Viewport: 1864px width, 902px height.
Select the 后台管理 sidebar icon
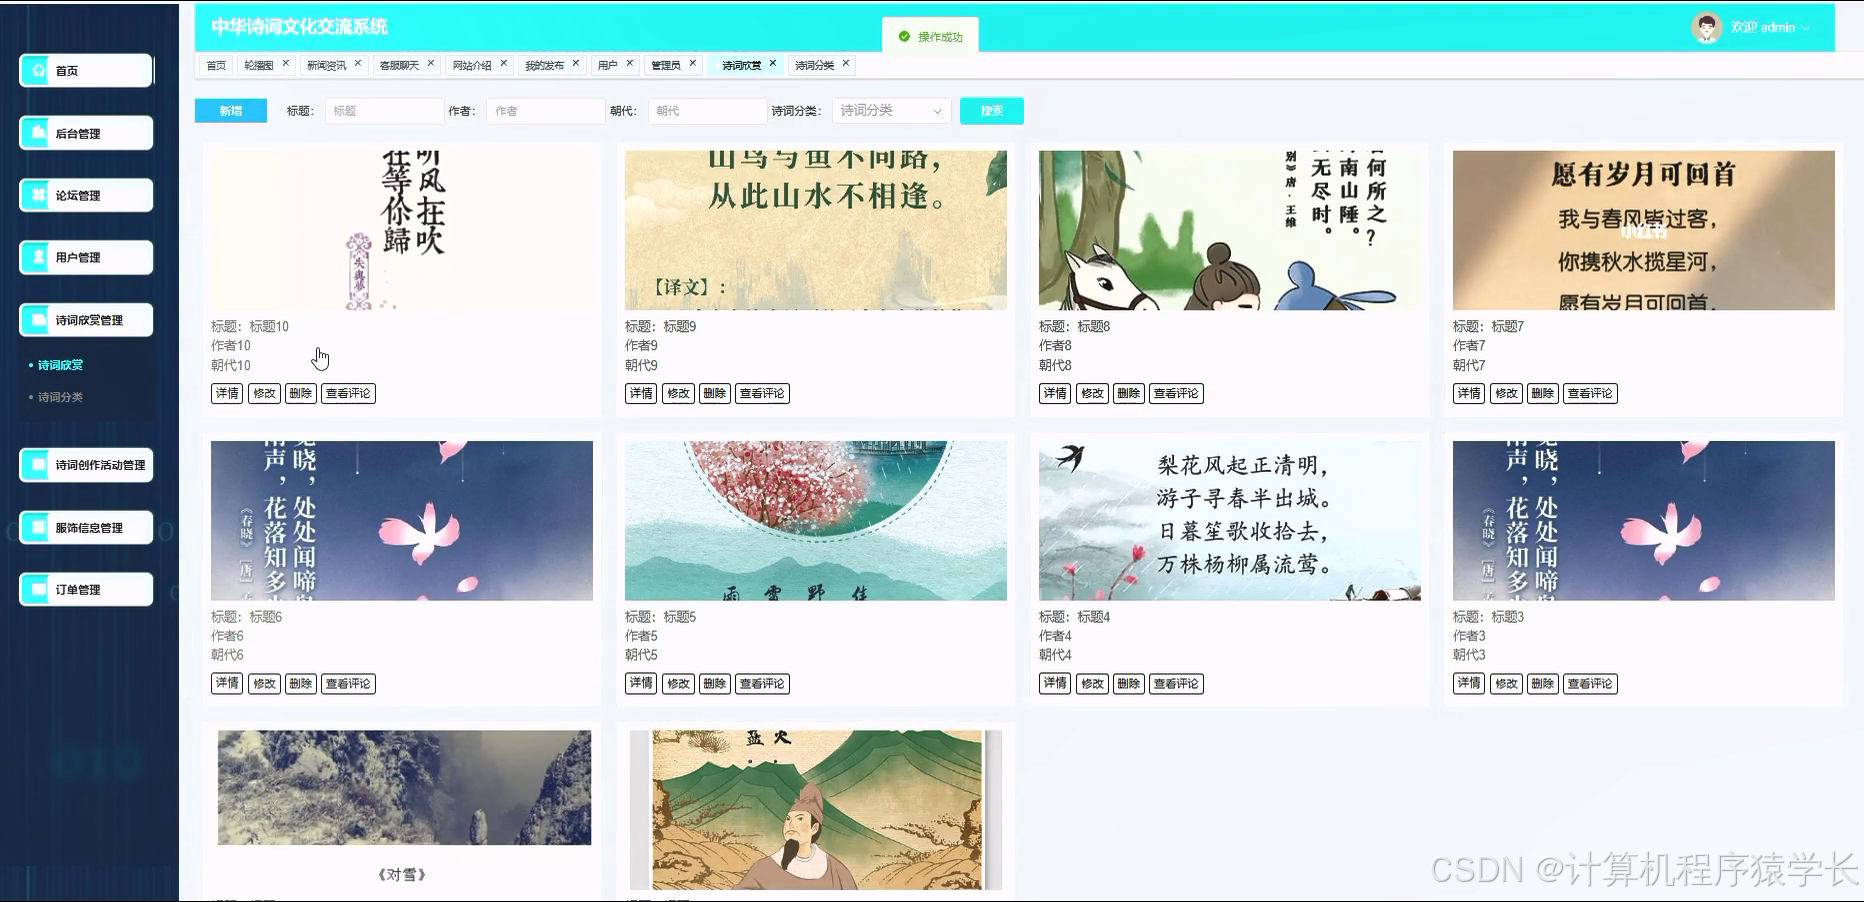(37, 132)
